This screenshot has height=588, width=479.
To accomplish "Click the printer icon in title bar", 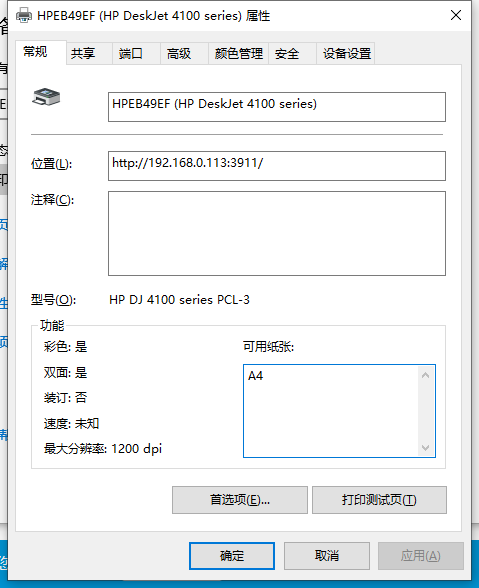I will (x=24, y=15).
